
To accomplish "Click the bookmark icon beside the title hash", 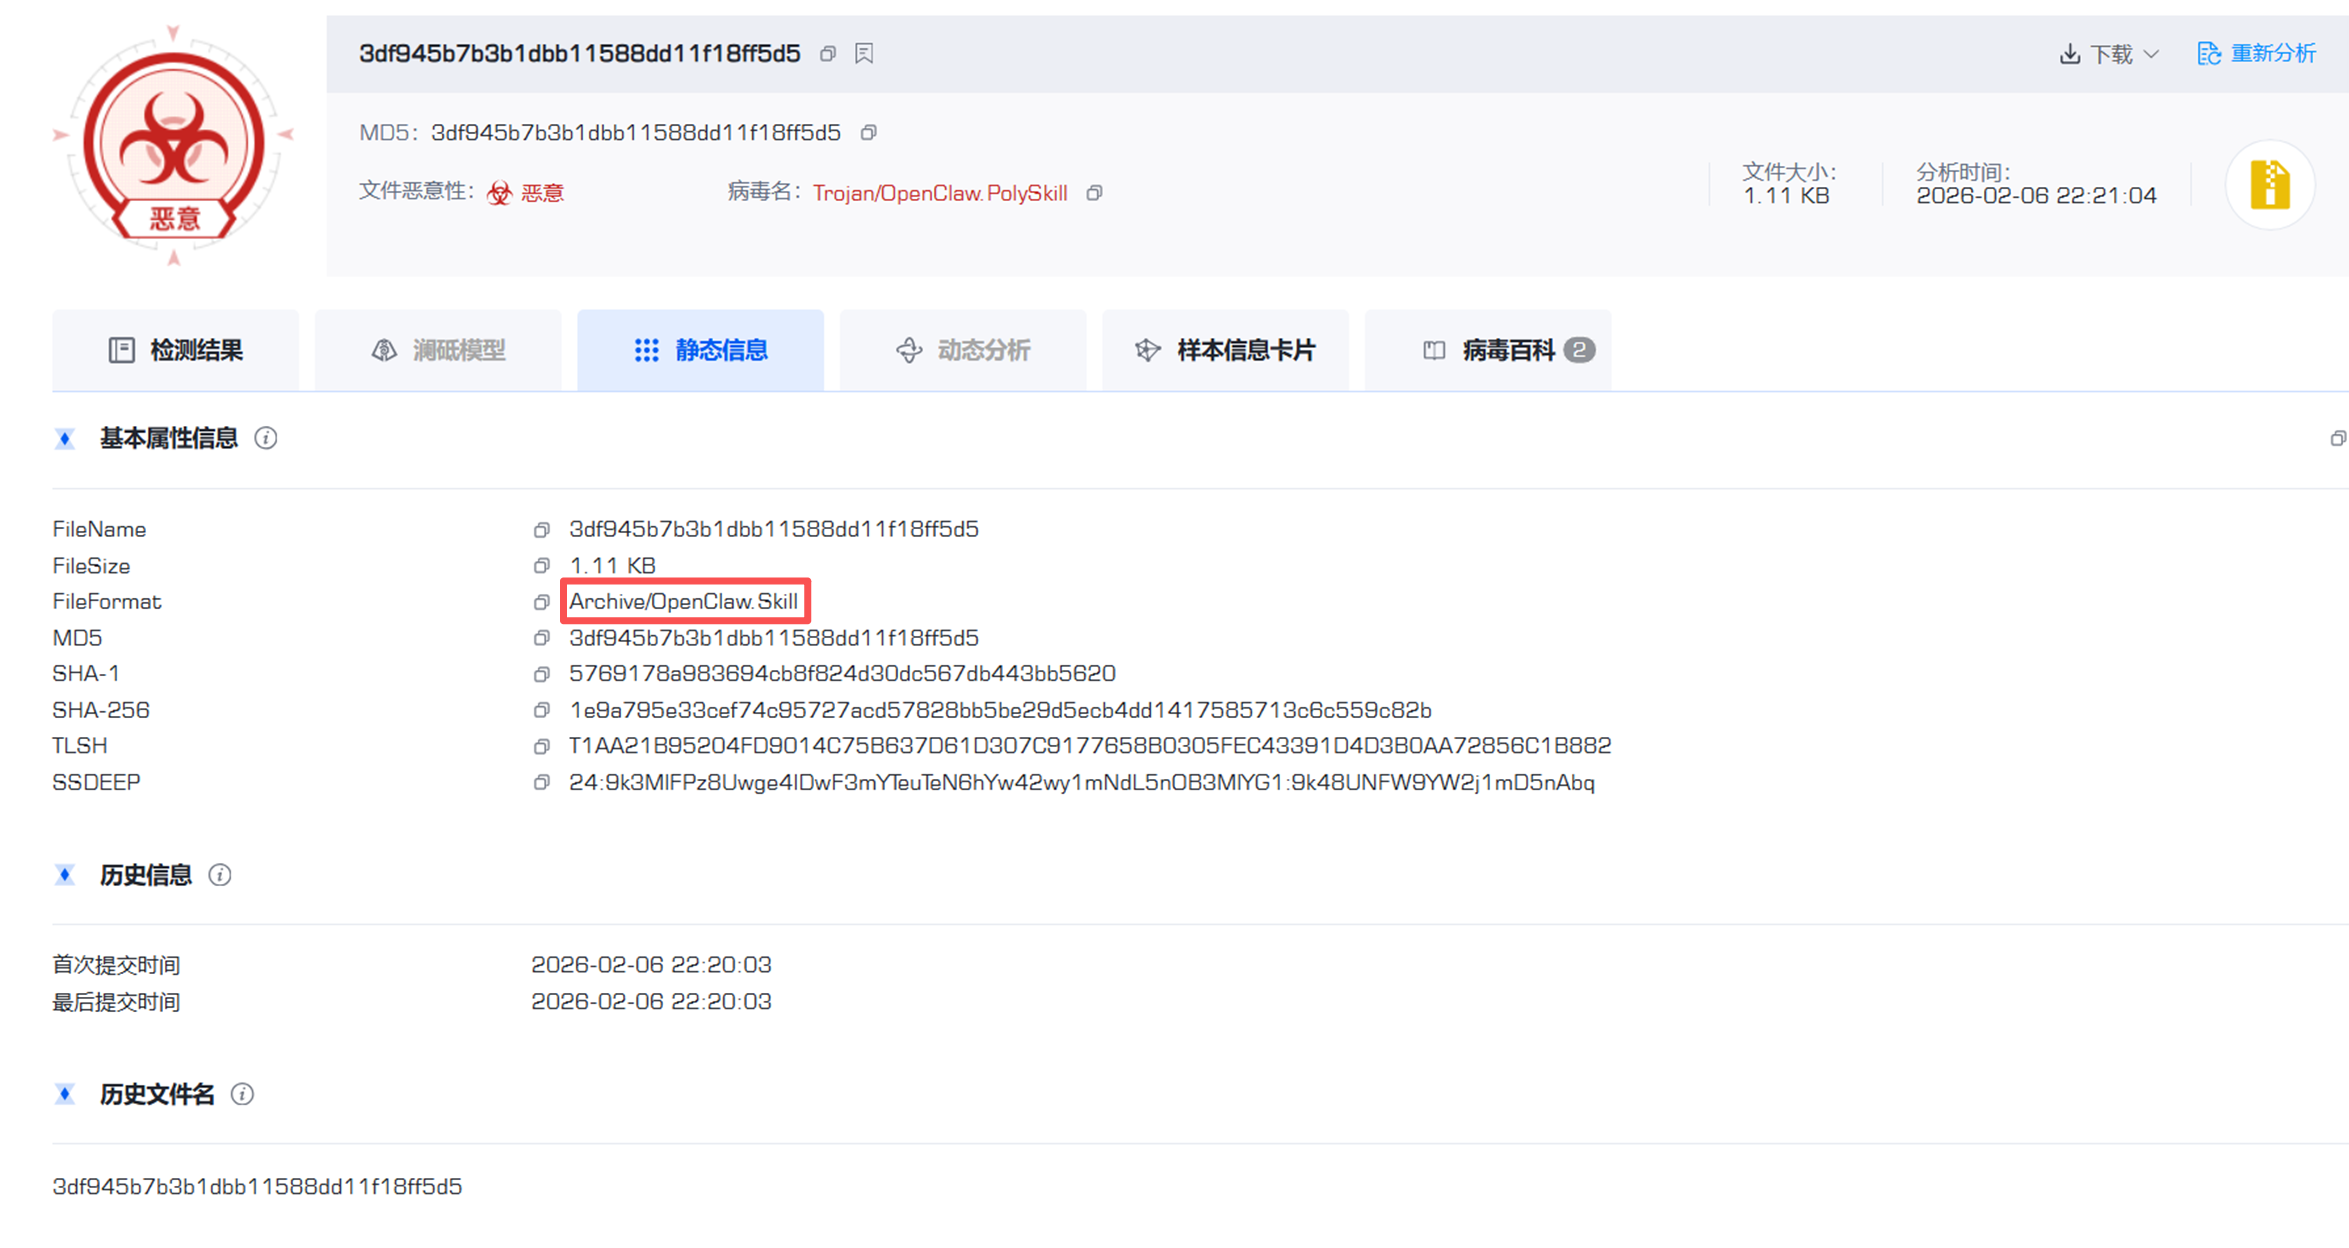I will [x=864, y=54].
